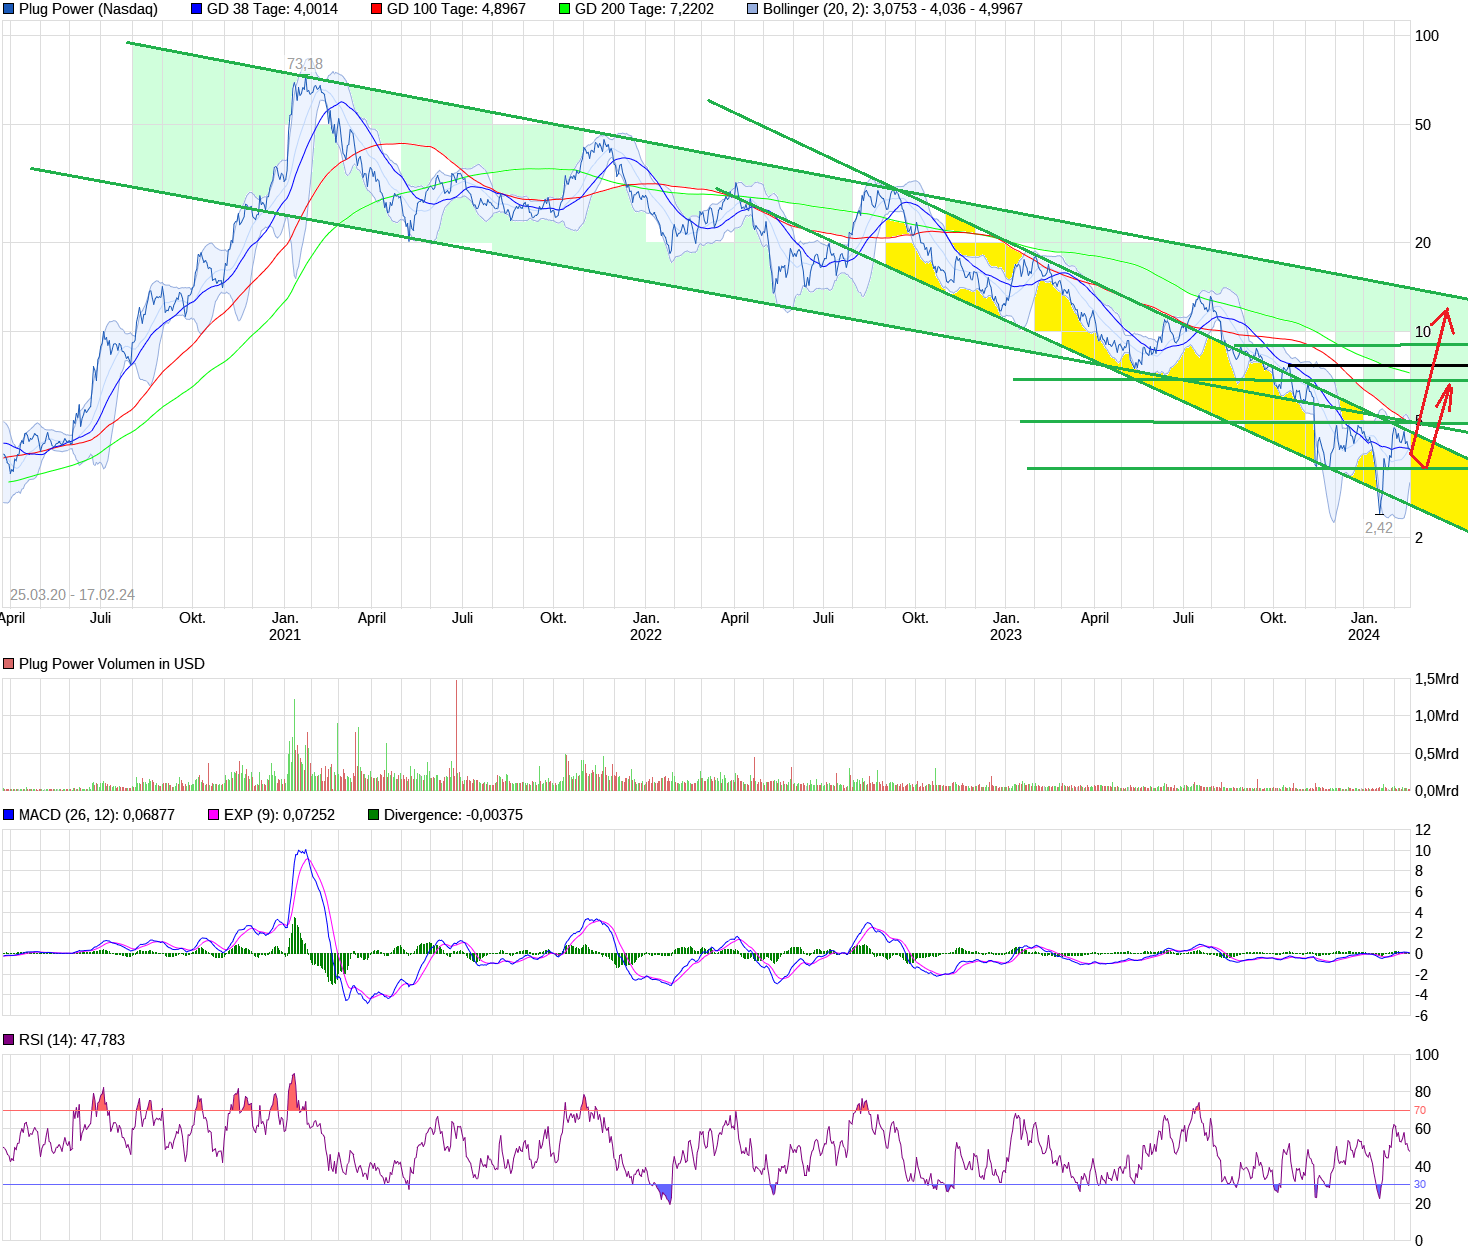Click the GD 100 Tage red legend square
1468x1256 pixels.
377,9
